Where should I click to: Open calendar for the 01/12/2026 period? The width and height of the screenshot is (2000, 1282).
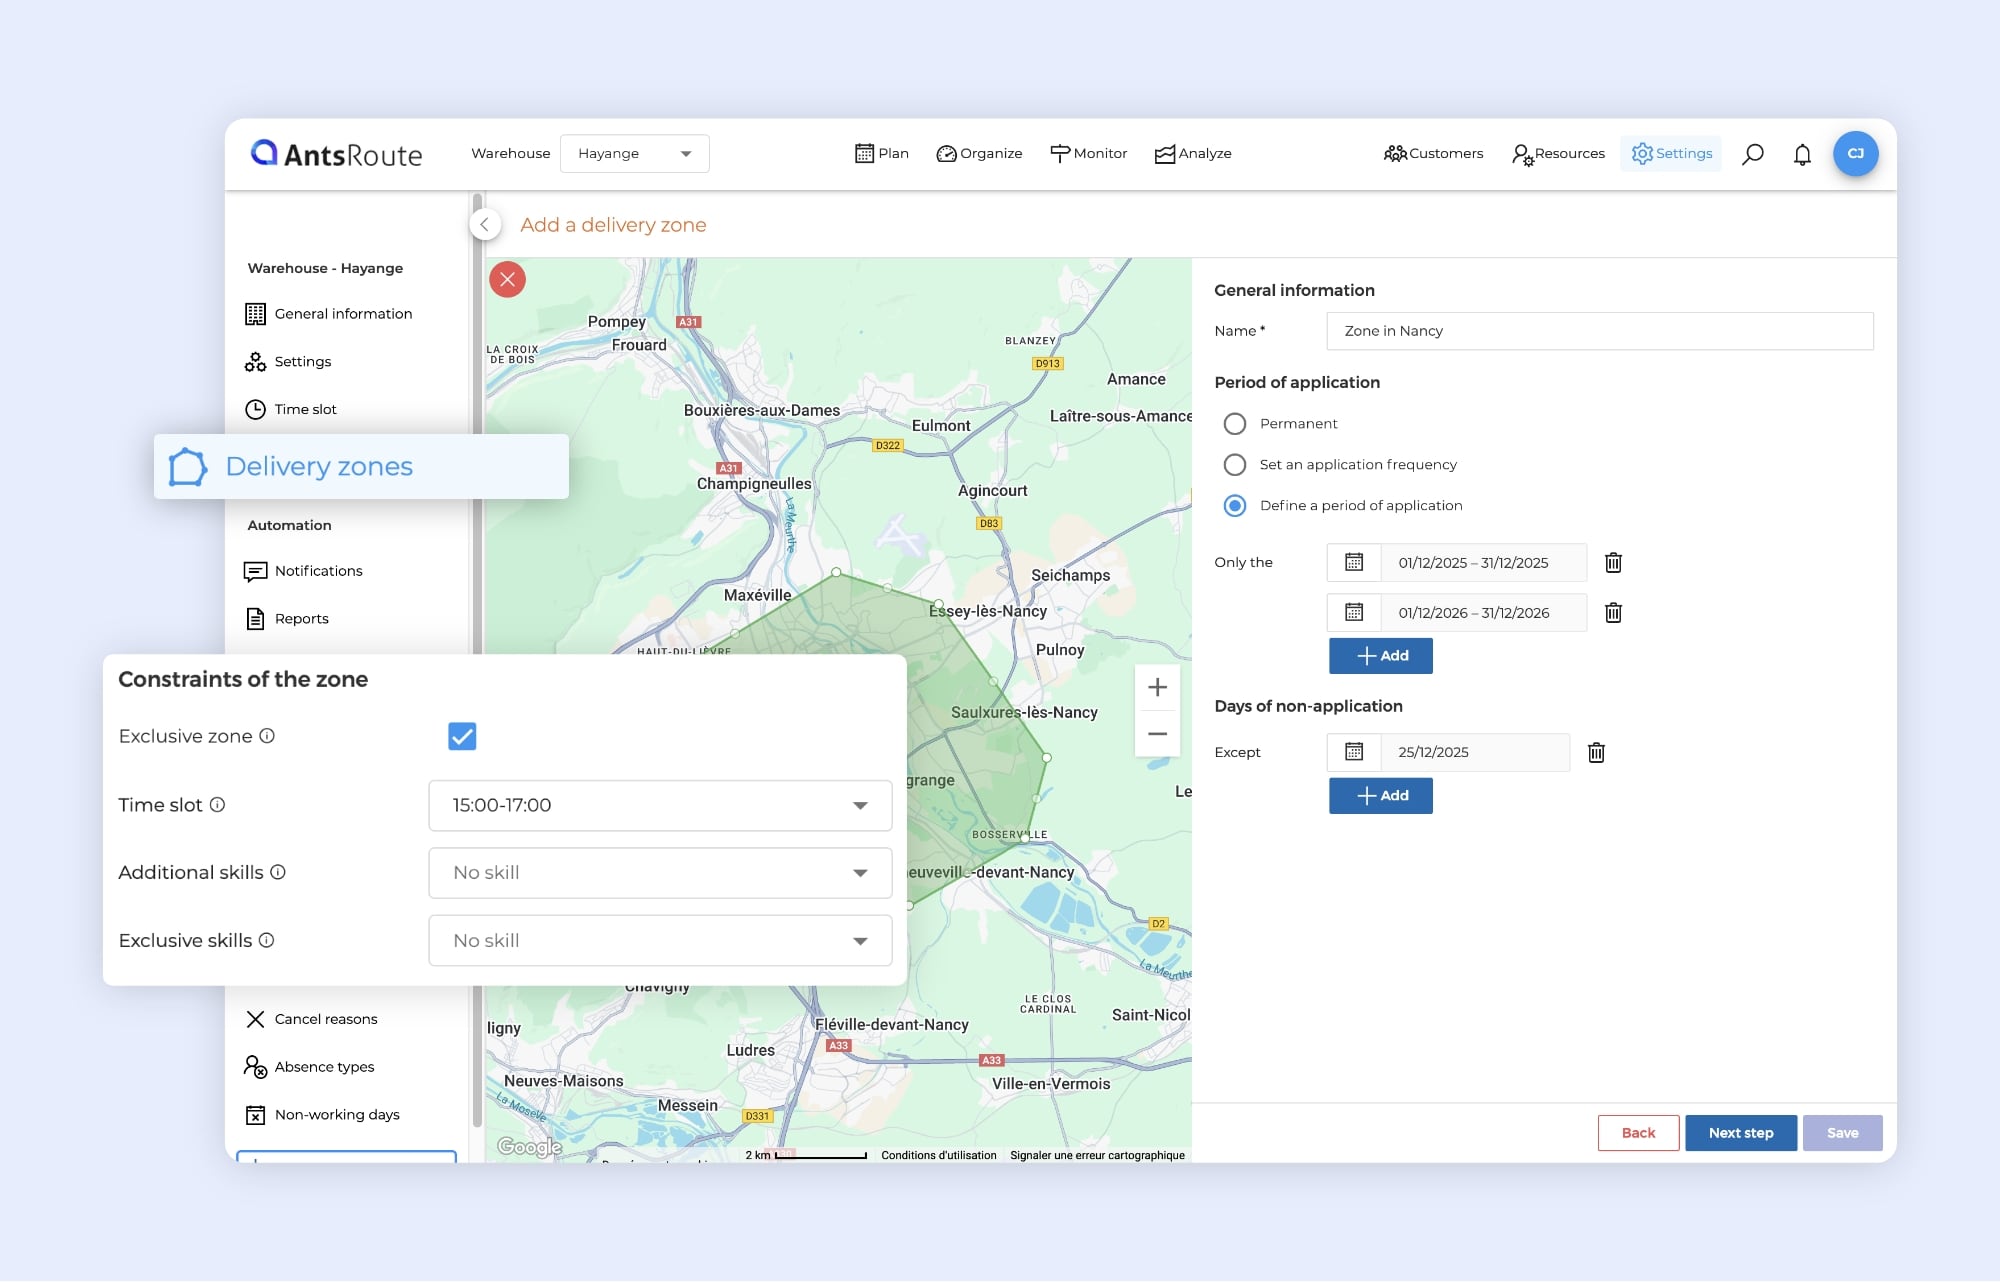(x=1354, y=612)
